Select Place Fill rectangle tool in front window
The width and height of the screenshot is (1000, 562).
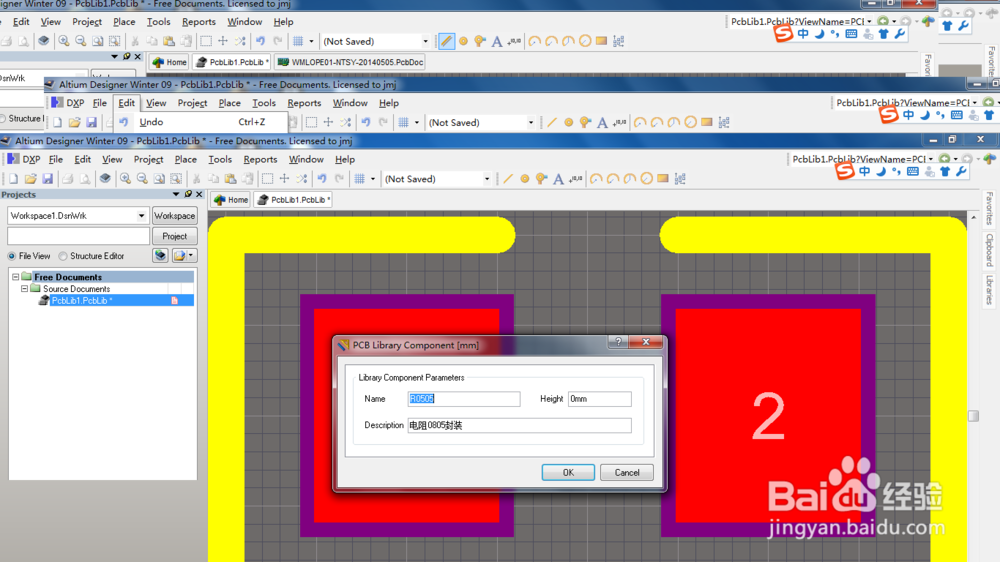[663, 179]
